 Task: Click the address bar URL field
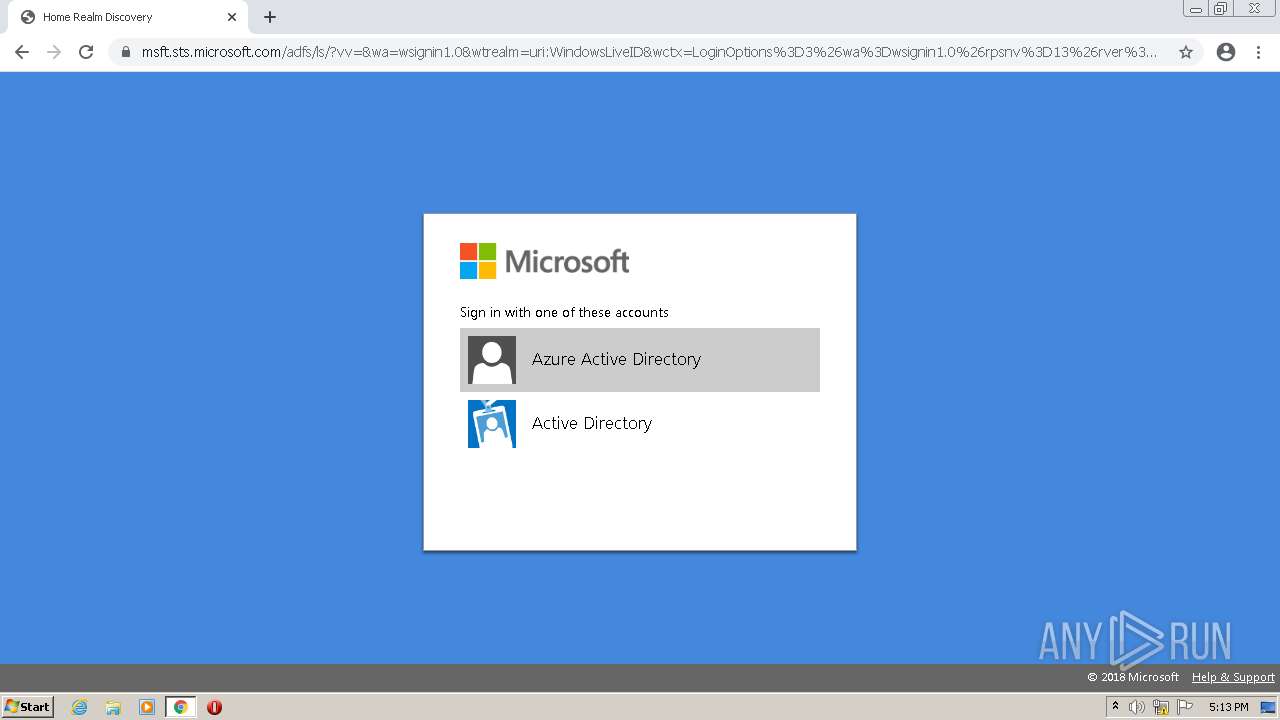(650, 52)
